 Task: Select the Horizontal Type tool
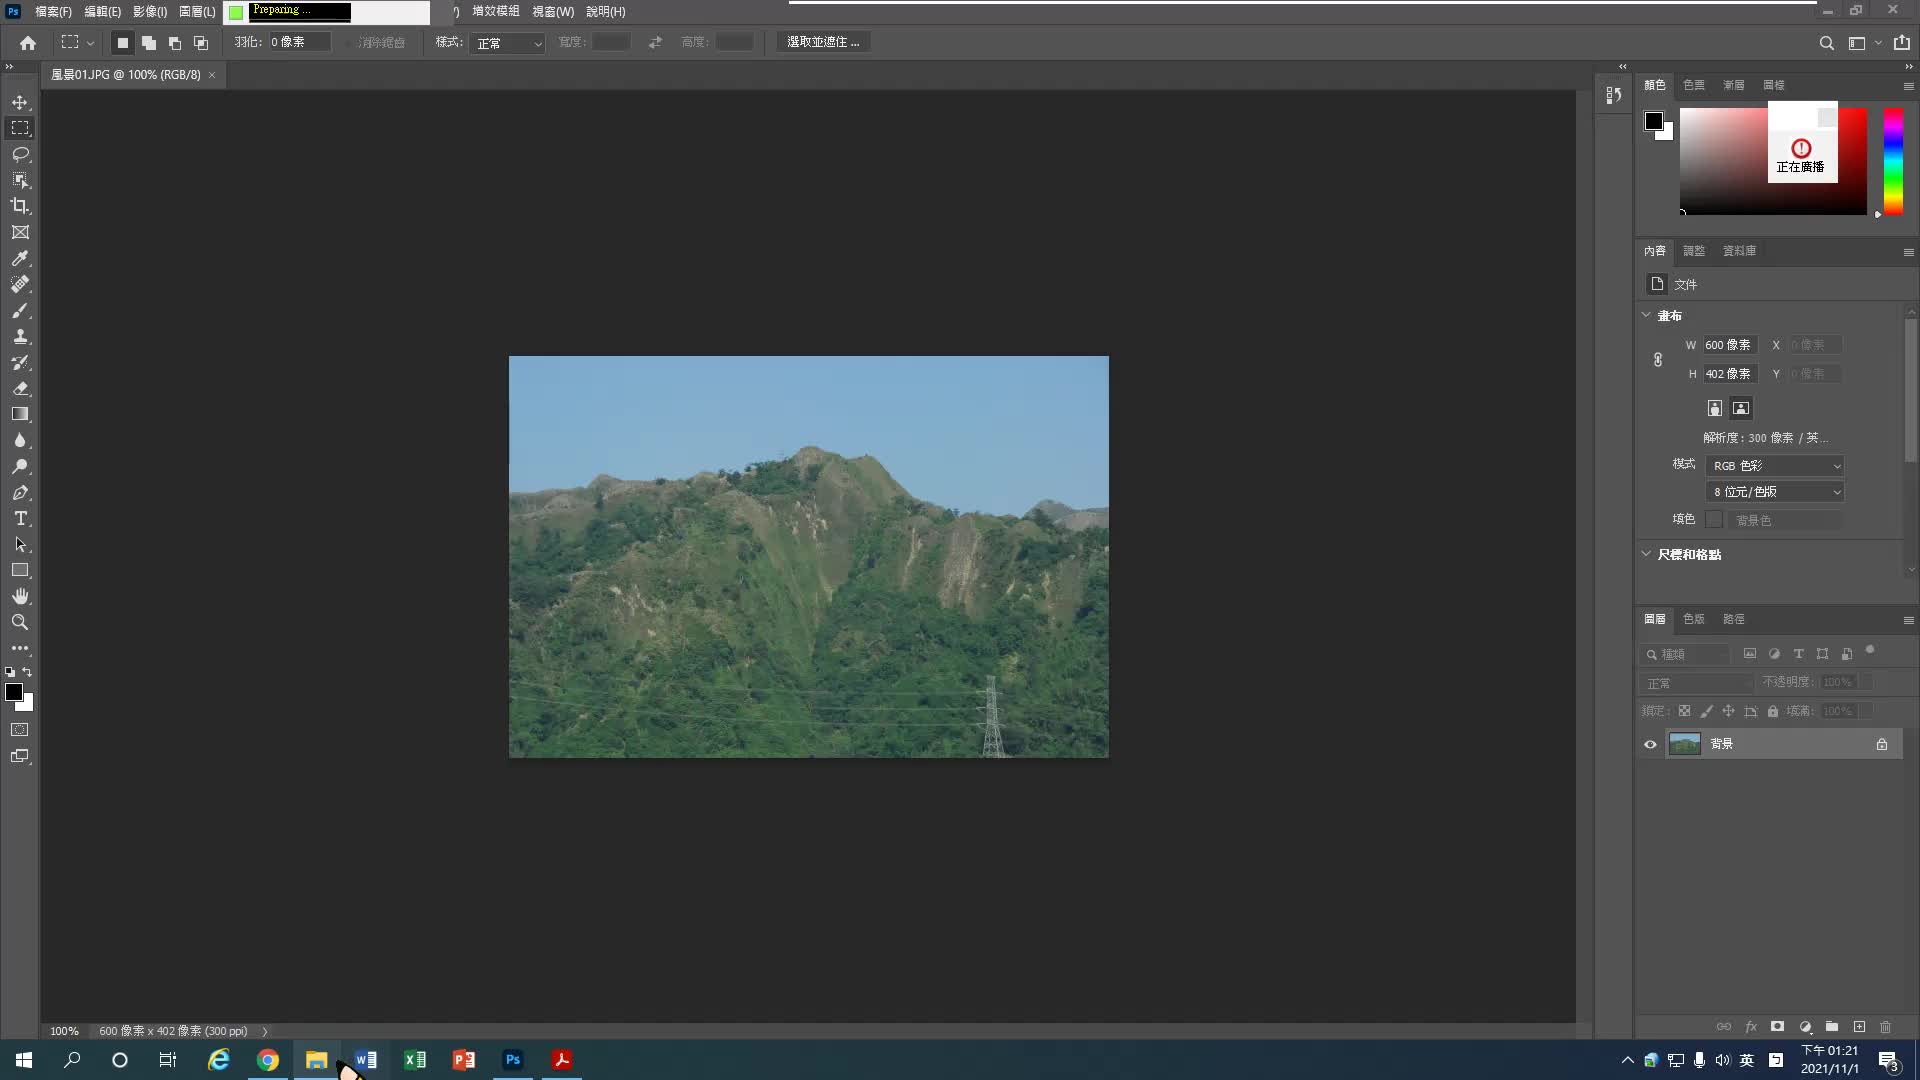pyautogui.click(x=20, y=519)
